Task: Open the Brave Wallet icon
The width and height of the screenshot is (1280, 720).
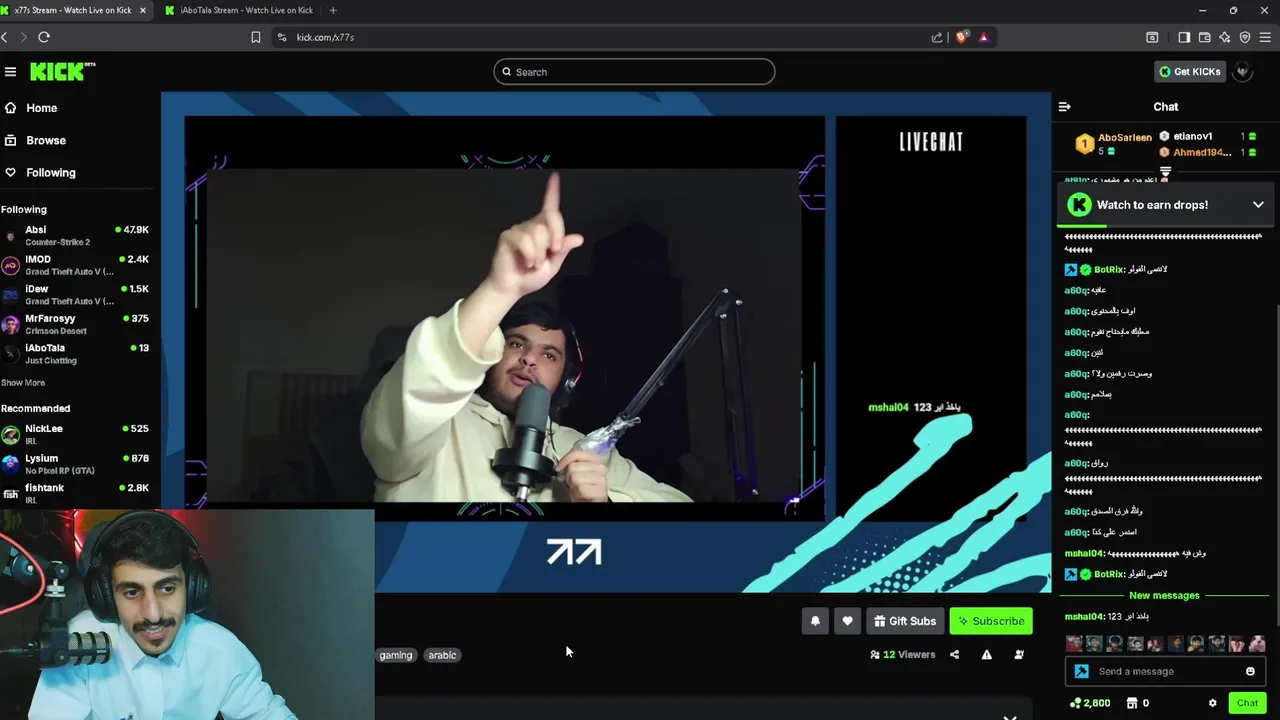Action: [x=1204, y=37]
